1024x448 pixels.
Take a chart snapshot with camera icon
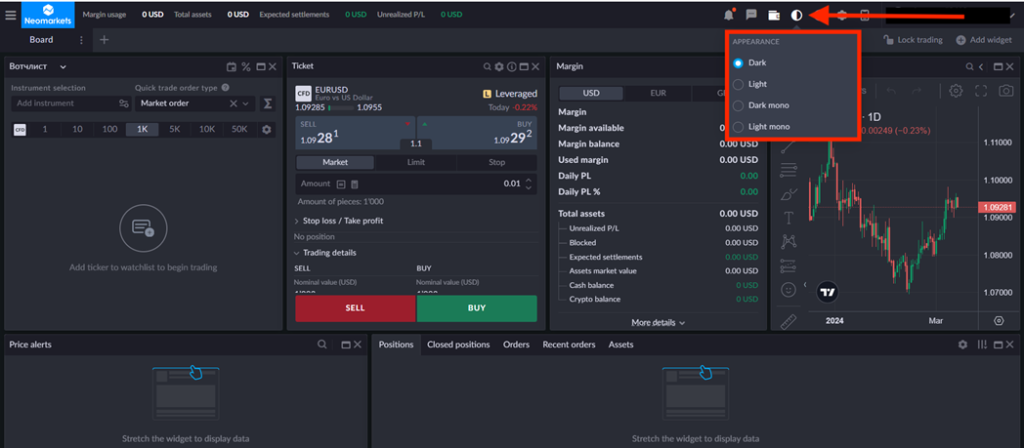pos(1006,91)
